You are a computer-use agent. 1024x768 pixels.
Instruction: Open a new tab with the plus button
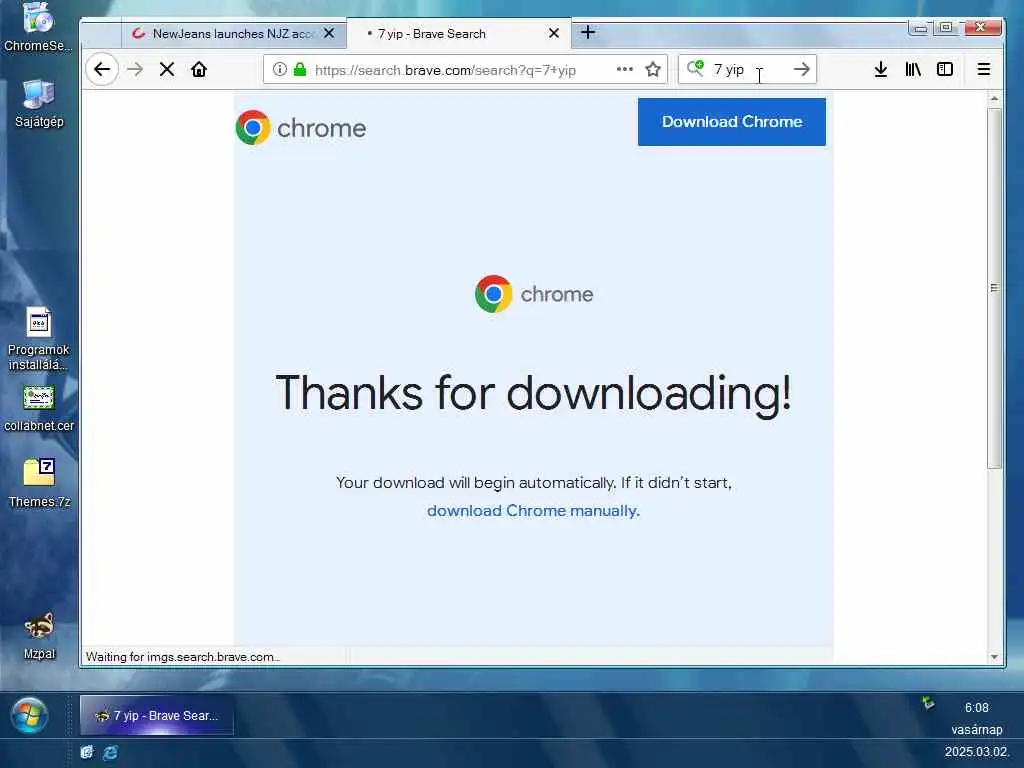[x=588, y=32]
